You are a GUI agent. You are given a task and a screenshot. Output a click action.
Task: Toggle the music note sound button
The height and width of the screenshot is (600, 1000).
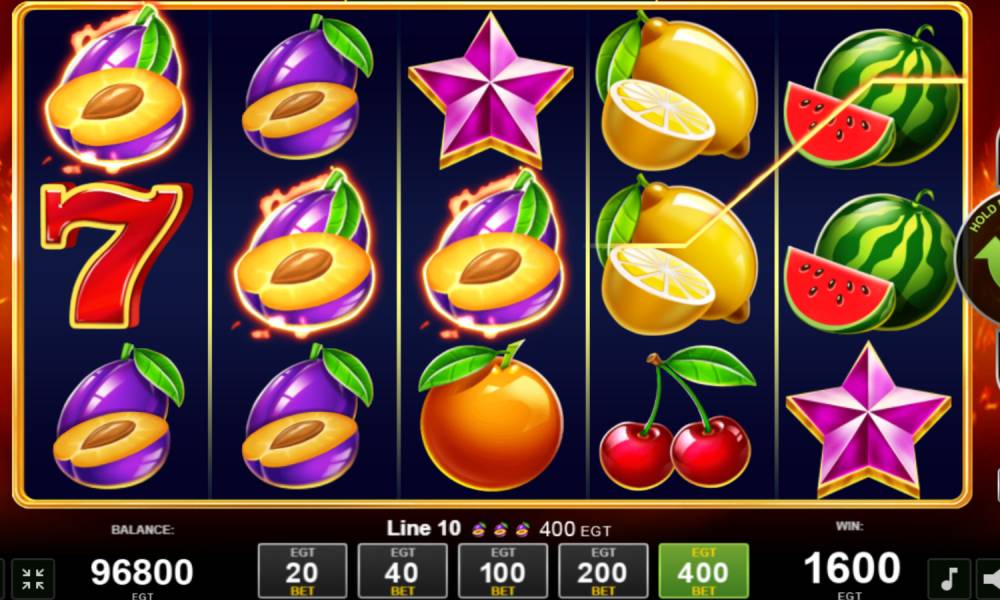[948, 579]
